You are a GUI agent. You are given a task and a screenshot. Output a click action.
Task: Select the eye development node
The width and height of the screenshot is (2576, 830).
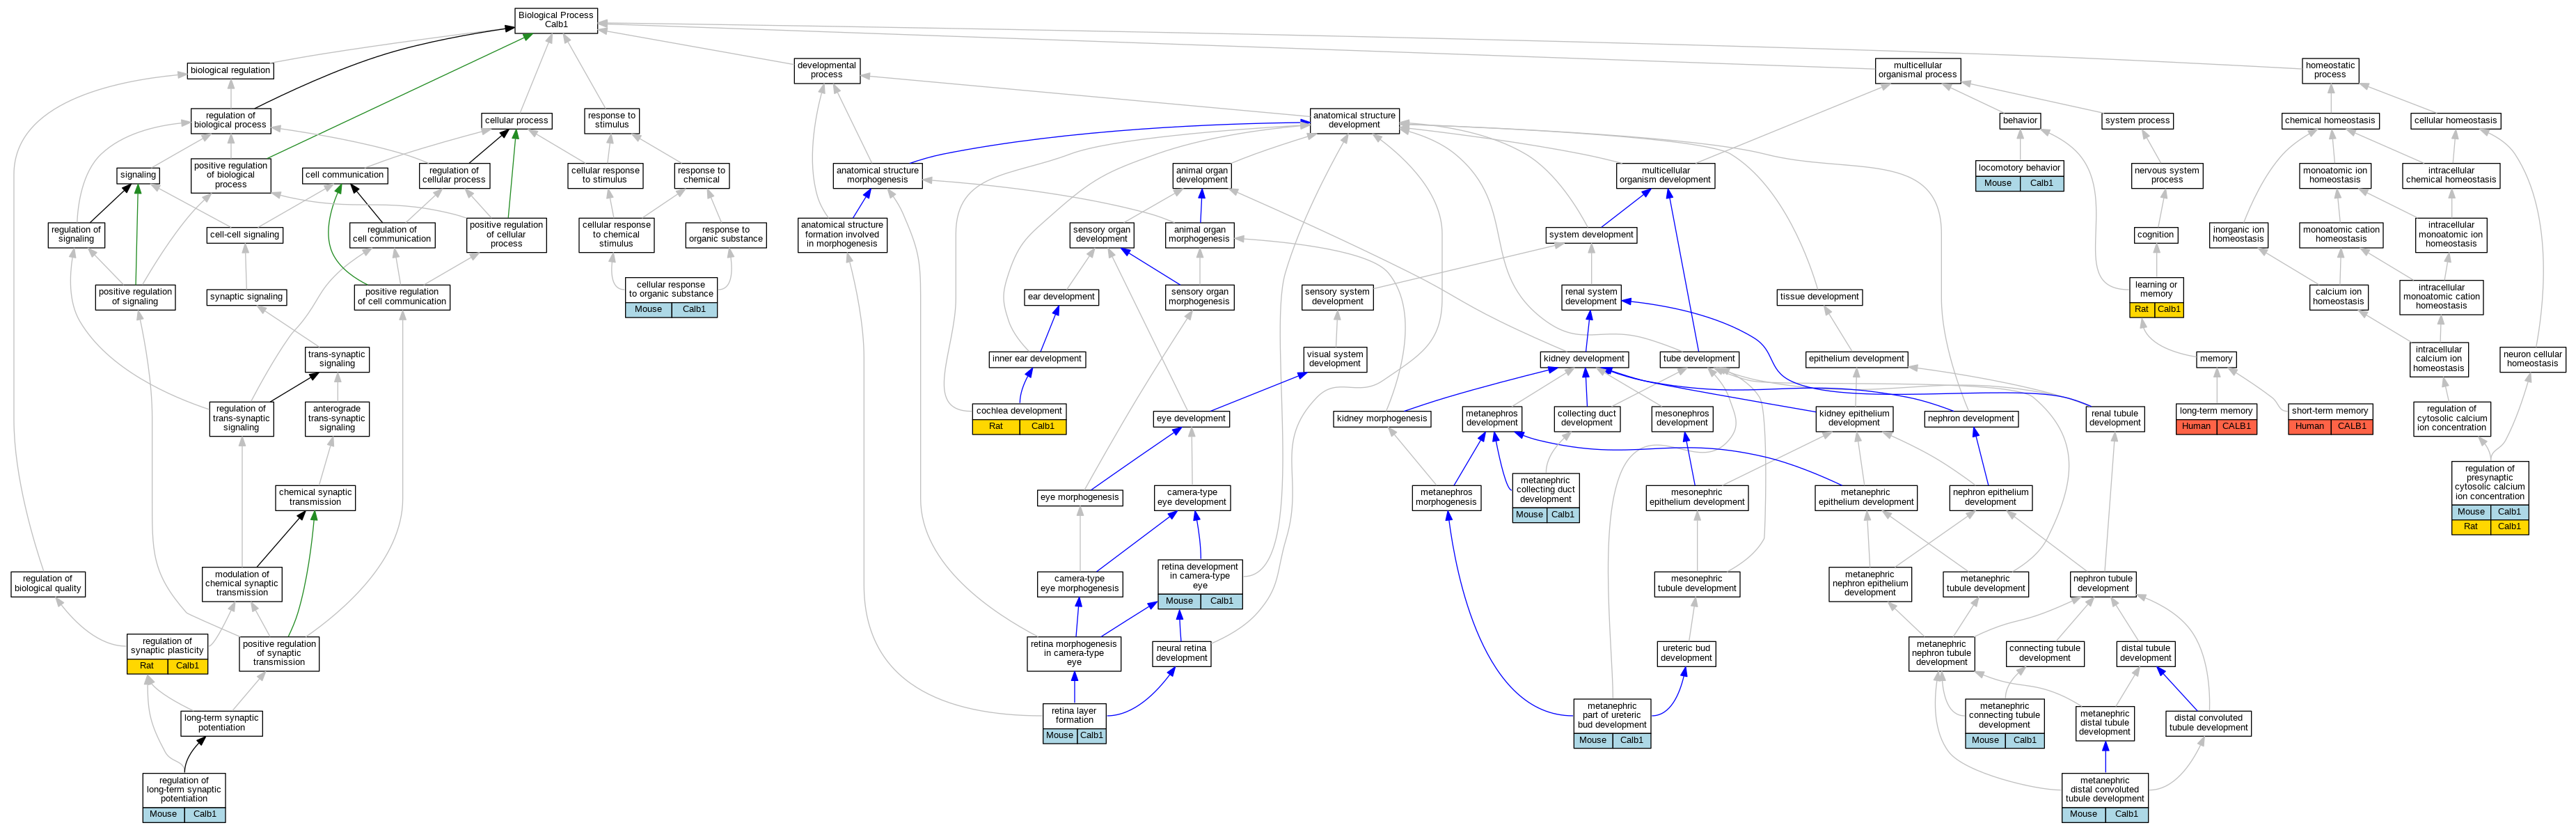(x=1191, y=419)
